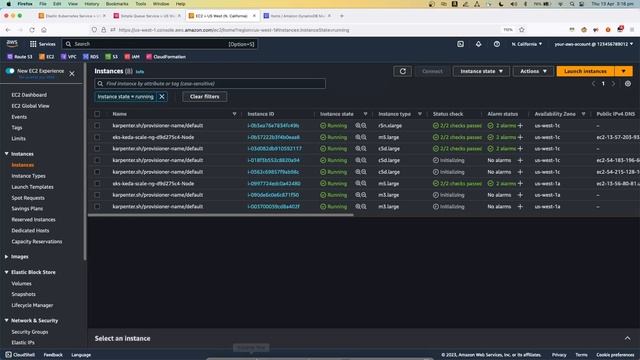This screenshot has height=360, width=640.
Task: Click the Feedback link in the footer
Action: (x=53, y=355)
